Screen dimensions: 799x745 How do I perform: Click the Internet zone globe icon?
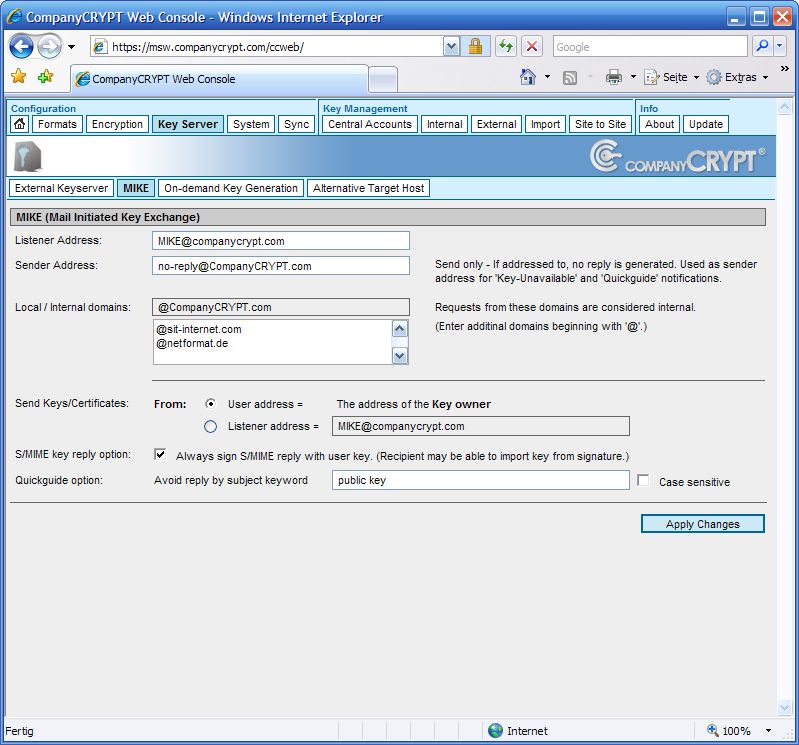(495, 731)
